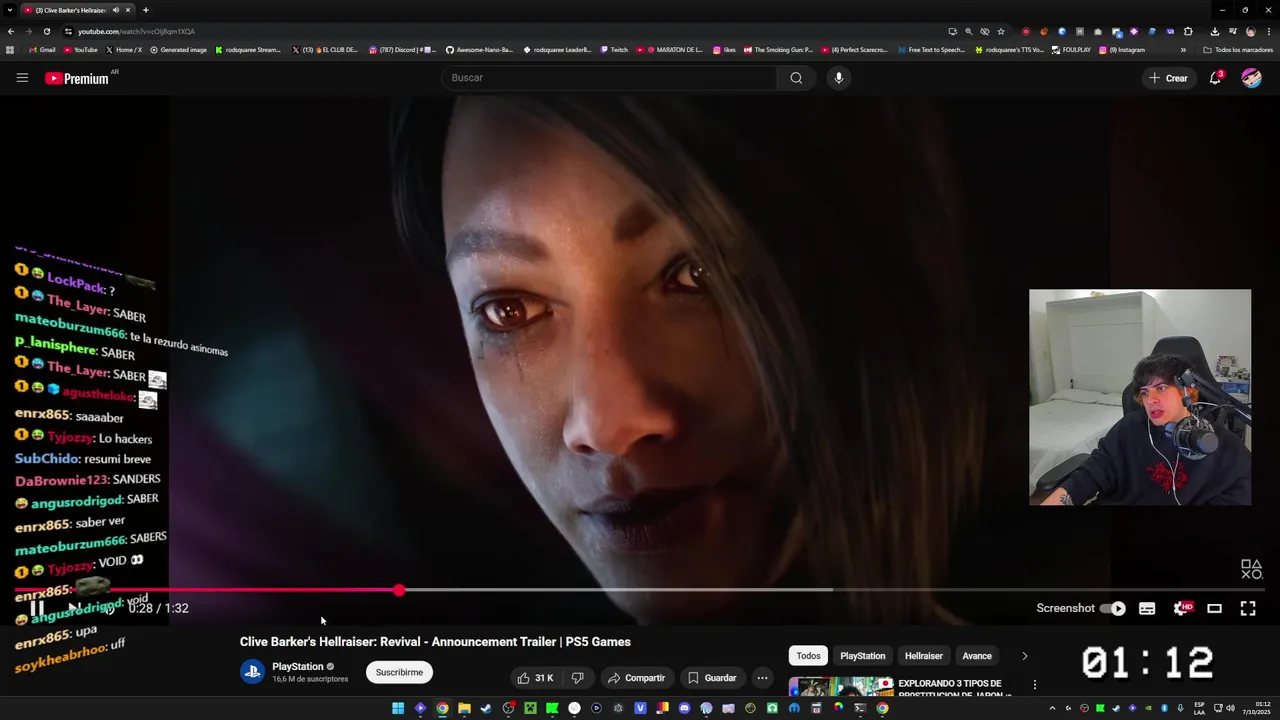
Task: Click the Screenshot button on player
Action: (x=1066, y=608)
